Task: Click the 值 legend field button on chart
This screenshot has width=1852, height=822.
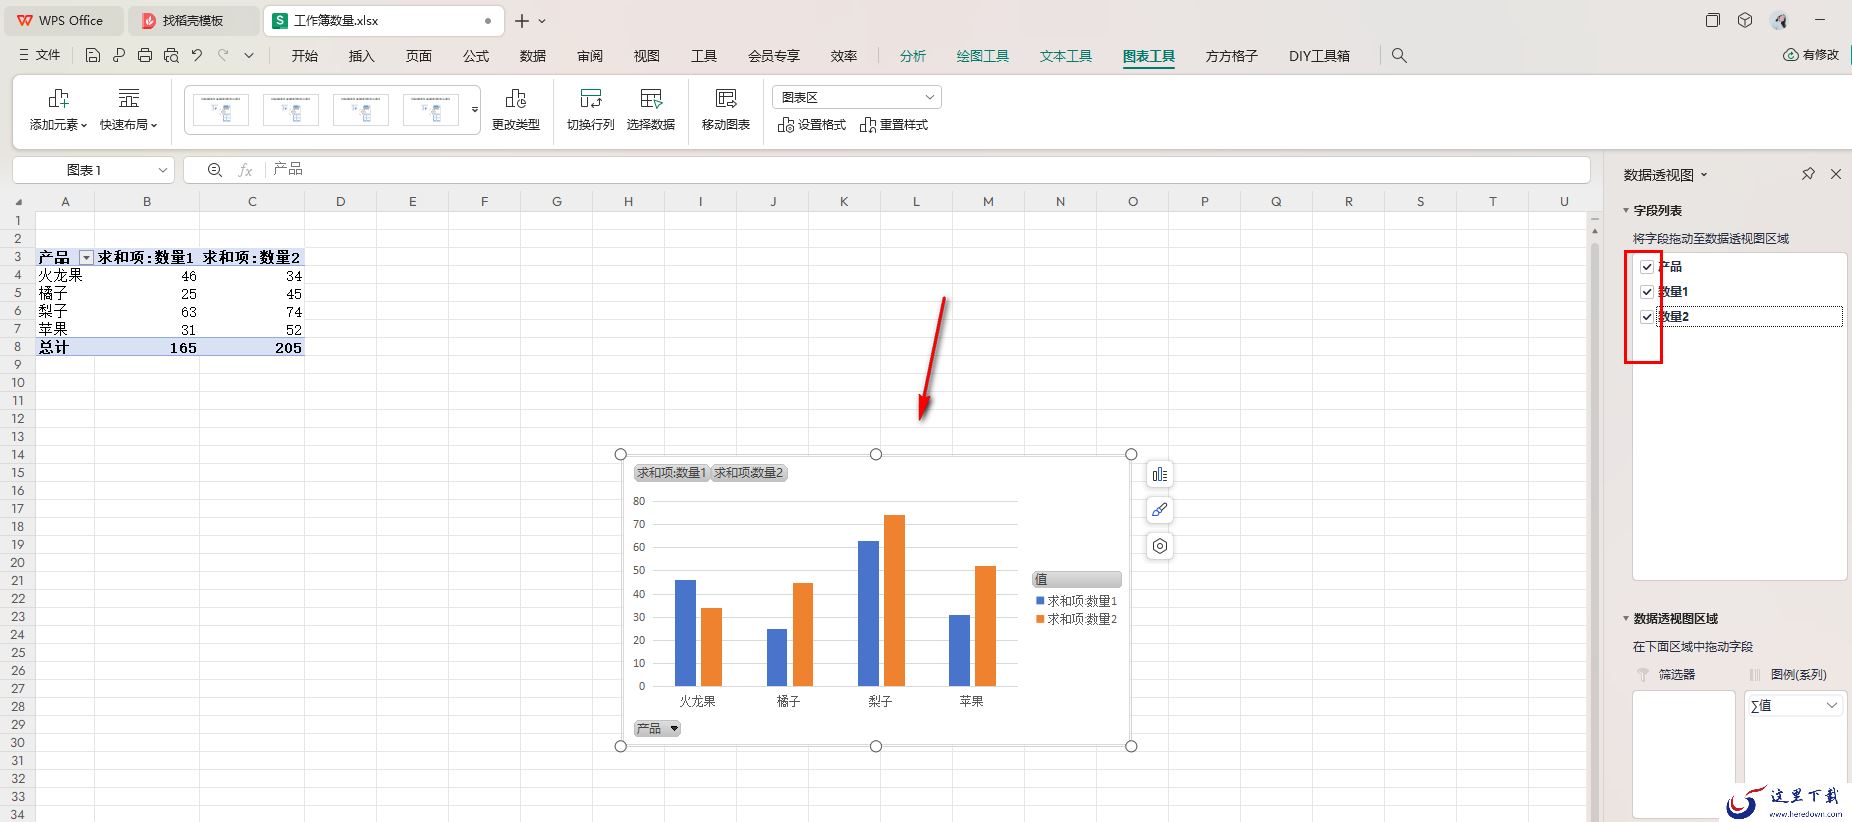Action: coord(1076,579)
